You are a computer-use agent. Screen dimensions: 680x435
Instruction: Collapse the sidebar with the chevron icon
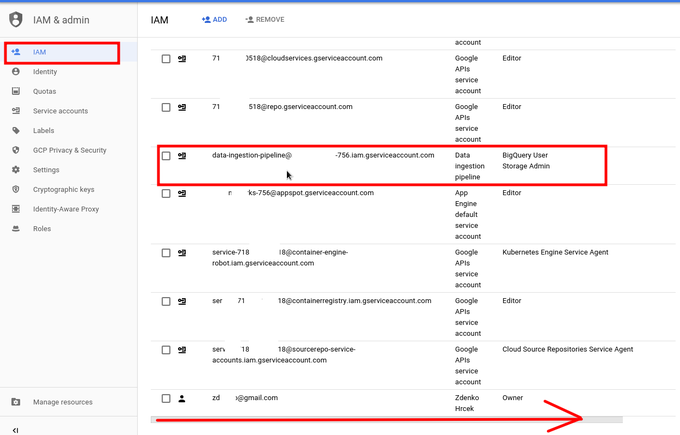16,430
